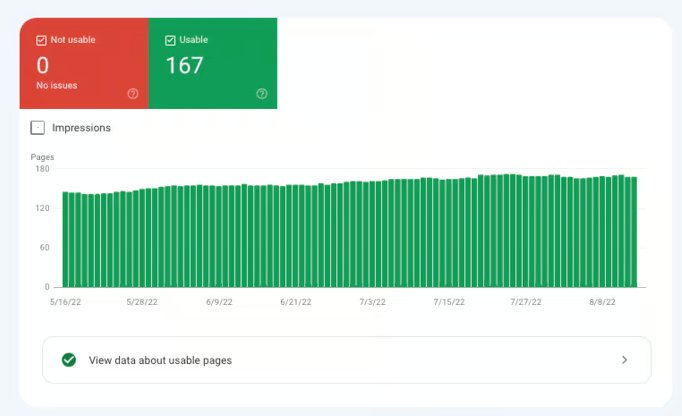Viewport: 682px width, 416px height.
Task: Click the chart bar above 5/16/22
Action: click(x=66, y=239)
